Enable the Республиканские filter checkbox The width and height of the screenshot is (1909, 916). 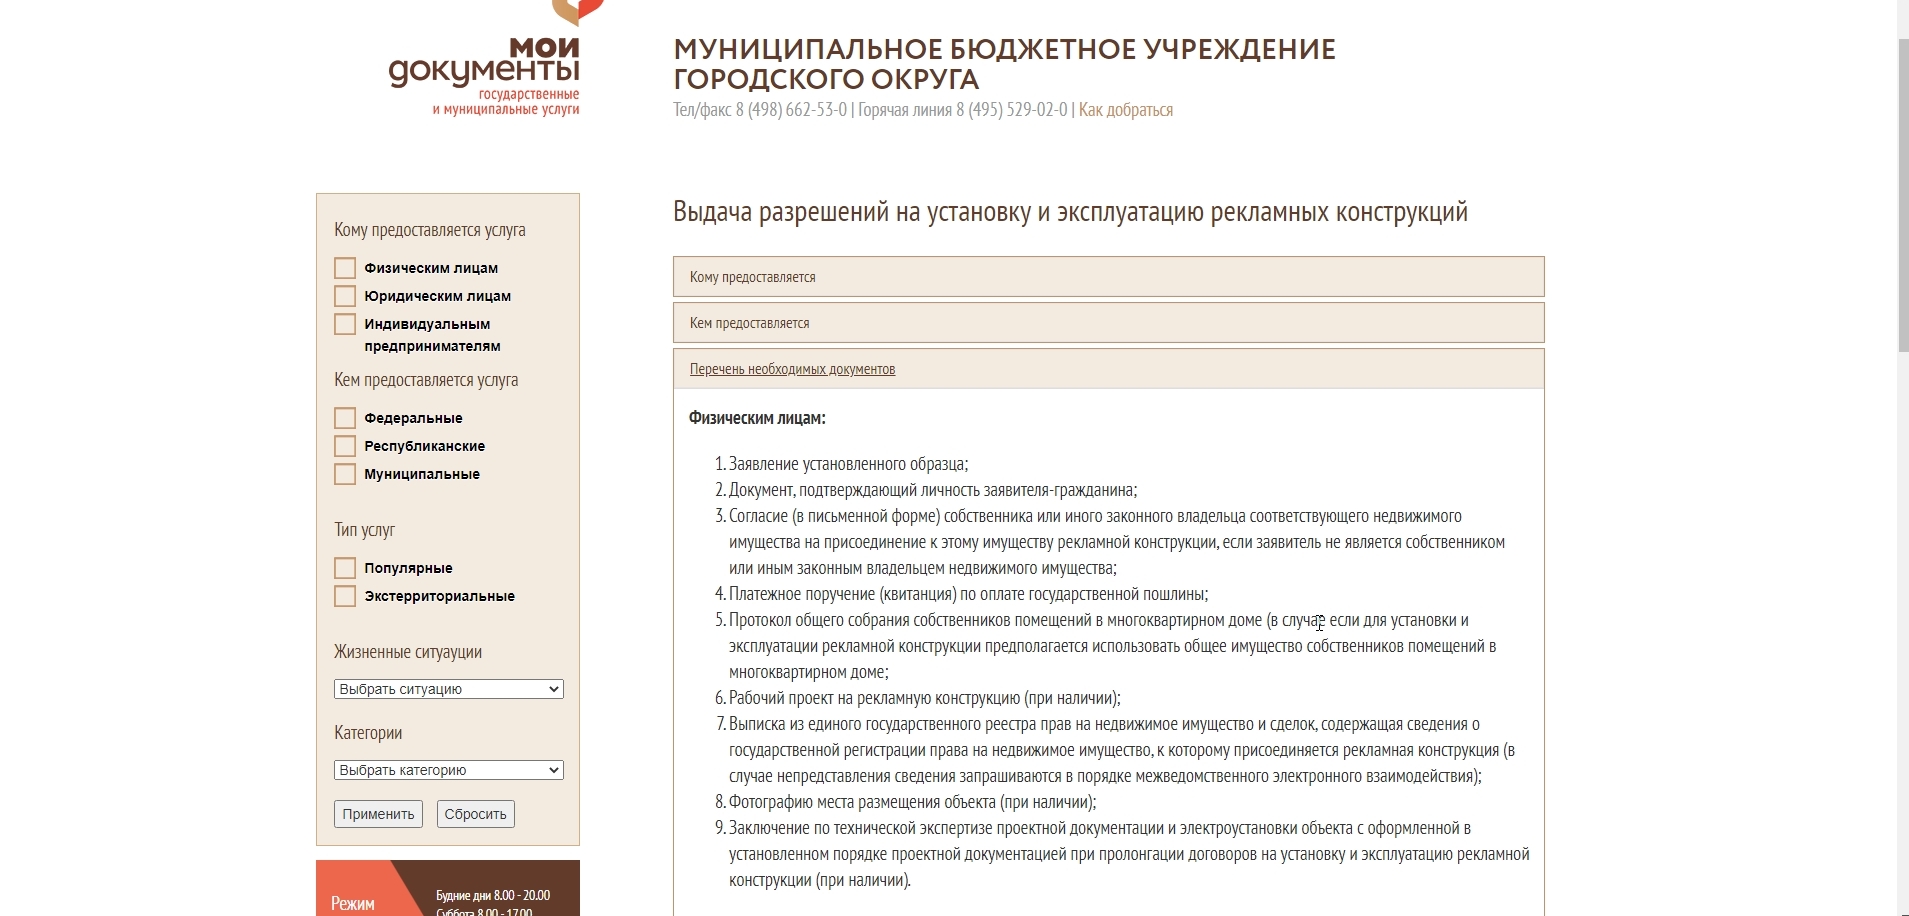coord(345,446)
